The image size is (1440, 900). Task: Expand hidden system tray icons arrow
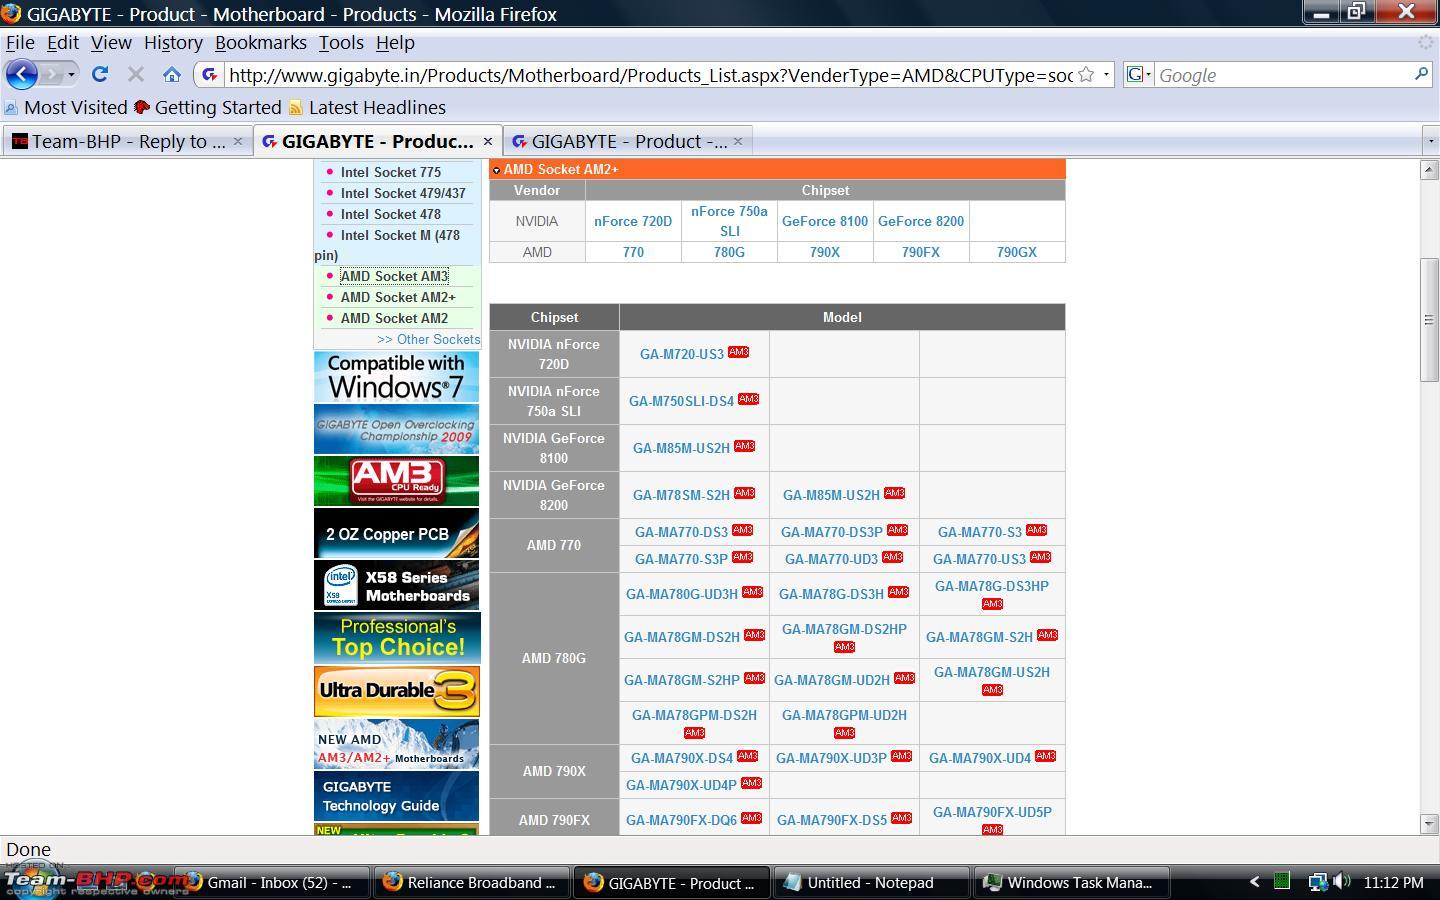(1254, 882)
